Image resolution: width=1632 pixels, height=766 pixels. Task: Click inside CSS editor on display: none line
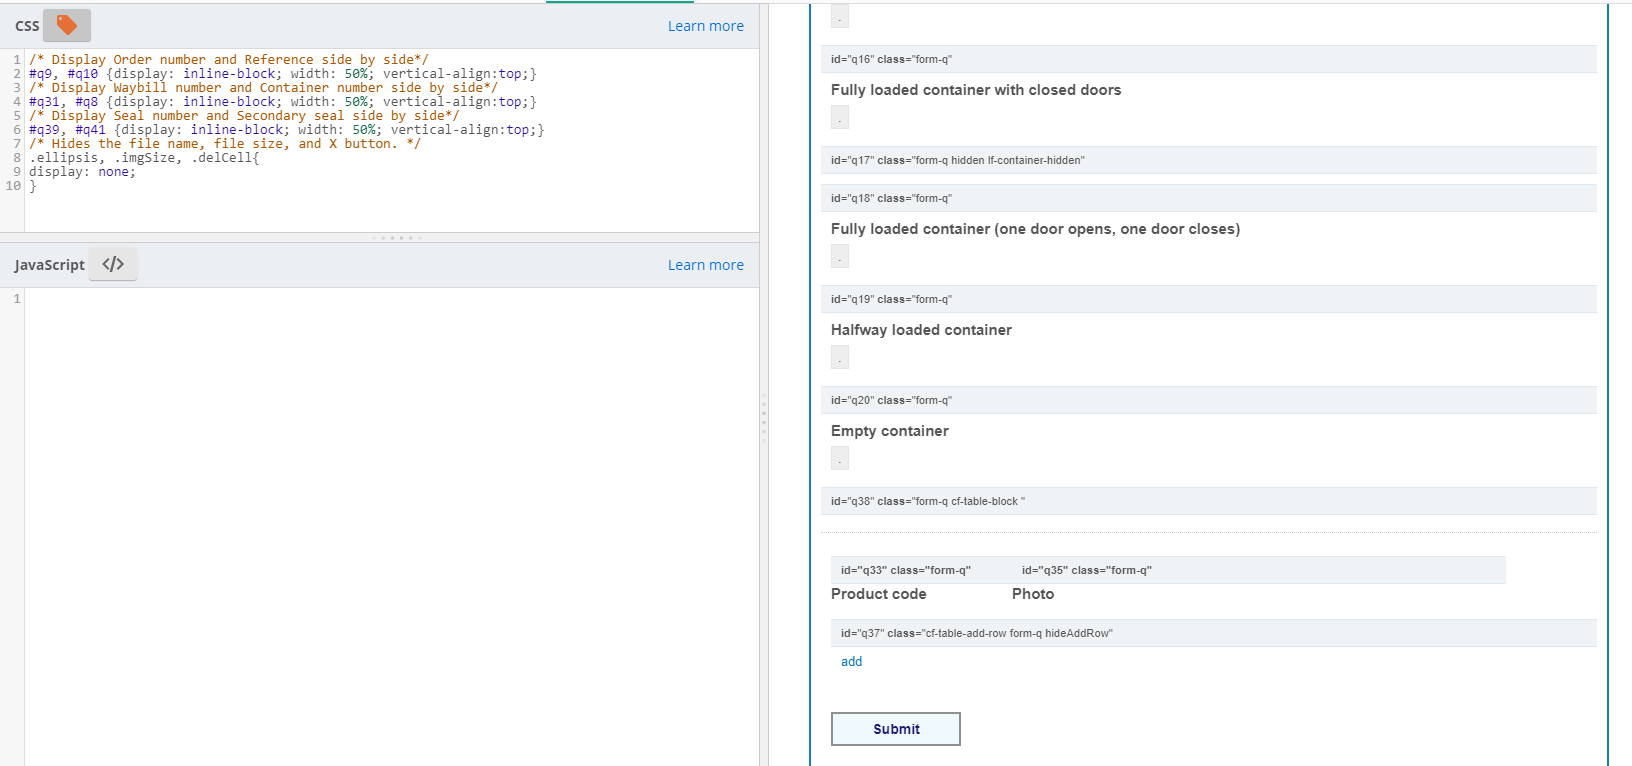pyautogui.click(x=82, y=172)
